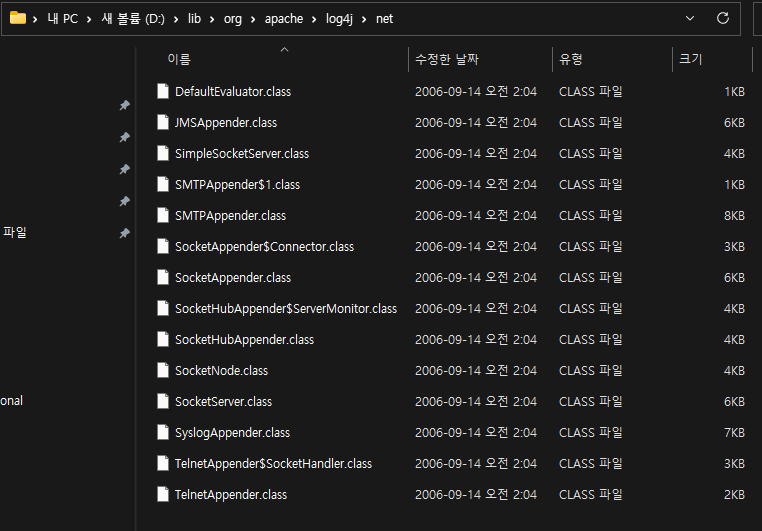Click CLASS 파일 type of SocketNode.class
The height and width of the screenshot is (531, 762).
pyautogui.click(x=590, y=370)
